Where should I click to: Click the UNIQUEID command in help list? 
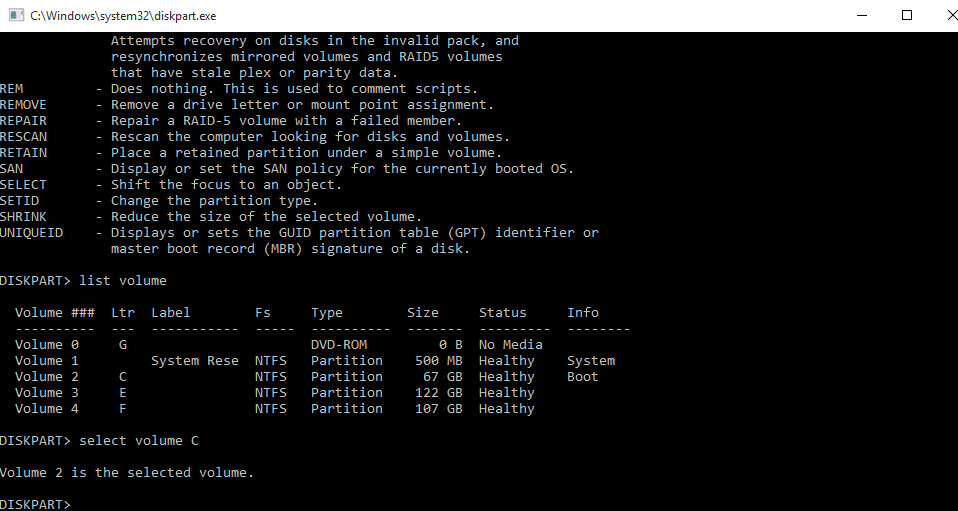[x=31, y=232]
